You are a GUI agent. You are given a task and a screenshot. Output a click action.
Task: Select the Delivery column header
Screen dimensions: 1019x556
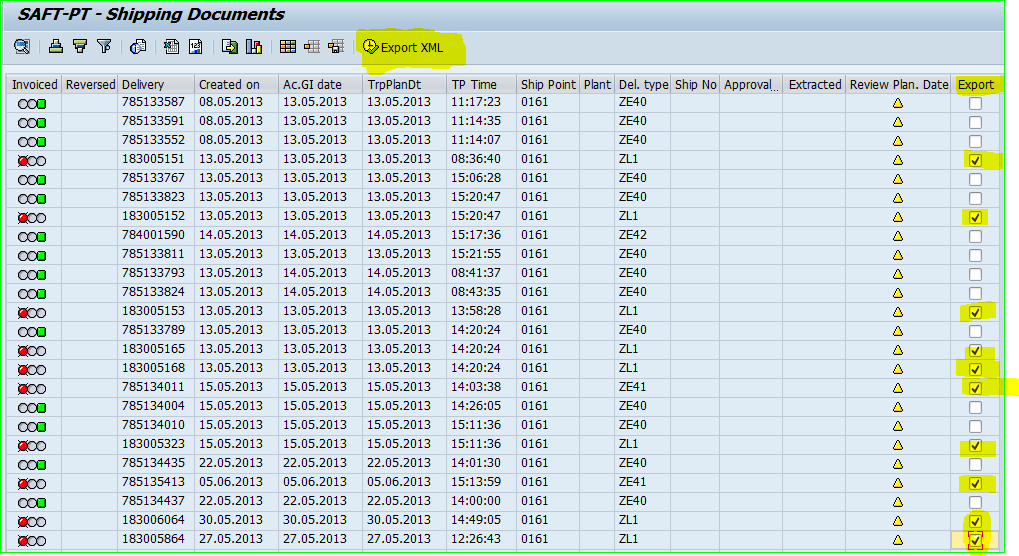(x=143, y=85)
